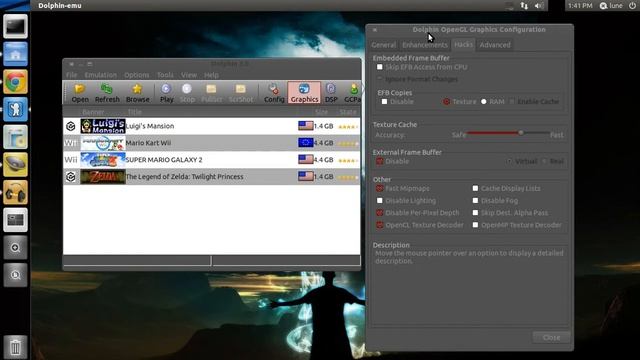Image resolution: width=640 pixels, height=360 pixels.
Task: Toggle Skip EFB Access from CPU checkbox
Action: coord(380,67)
